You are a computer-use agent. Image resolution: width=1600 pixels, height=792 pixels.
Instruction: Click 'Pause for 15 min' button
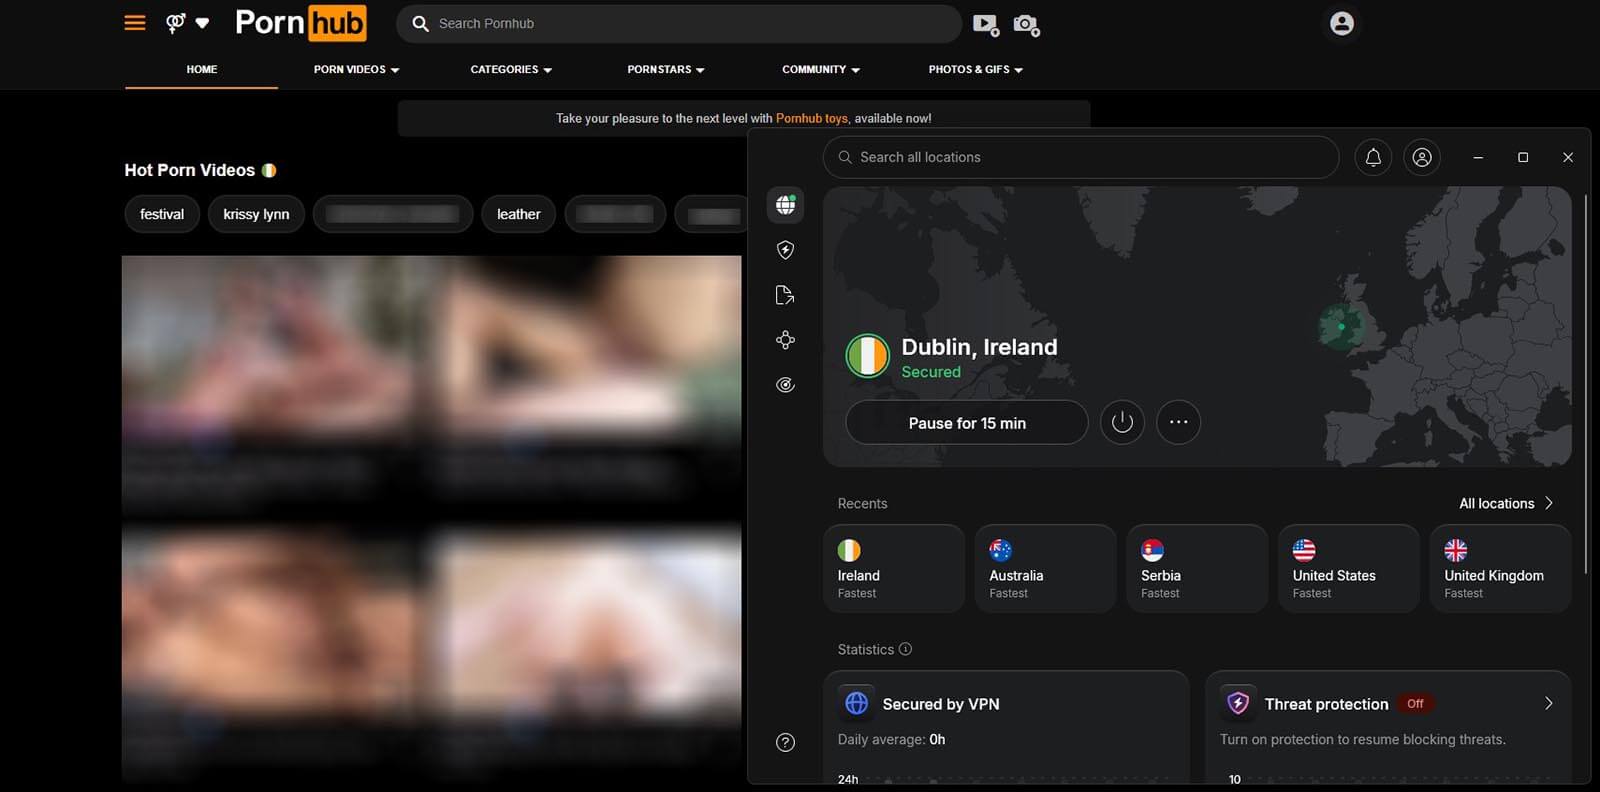pos(967,423)
